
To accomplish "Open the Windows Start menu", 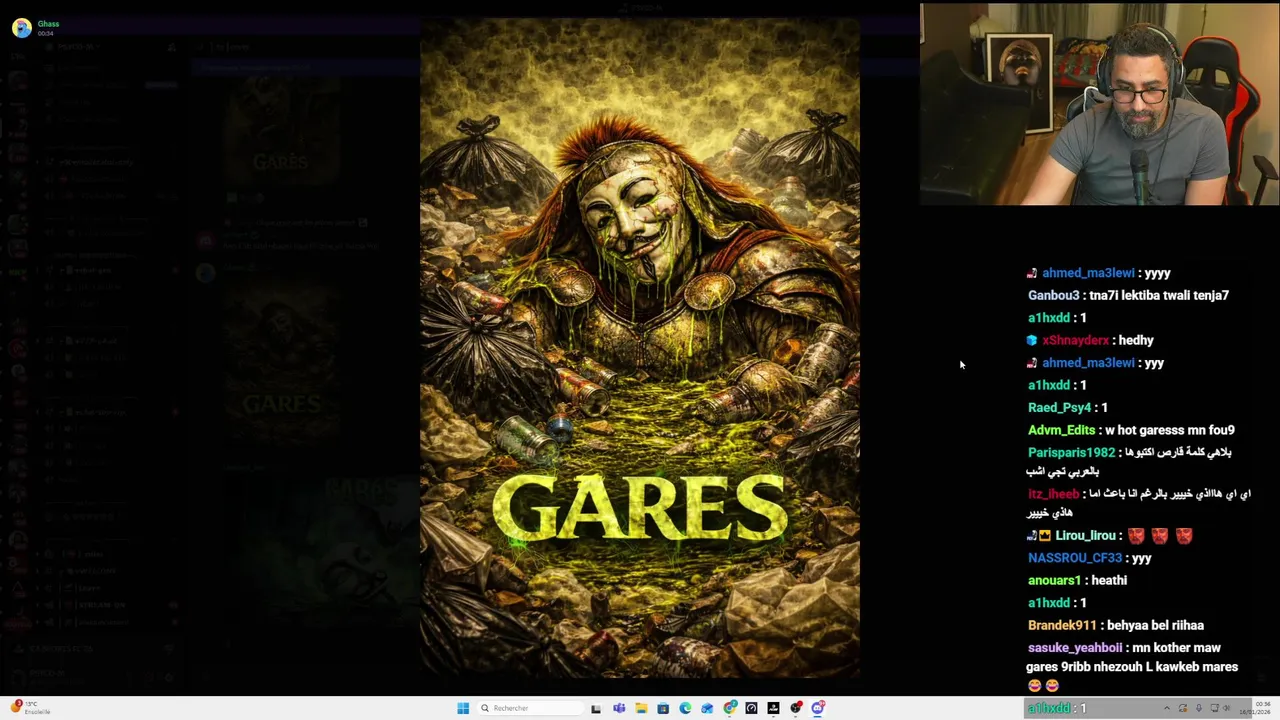I will click(463, 708).
